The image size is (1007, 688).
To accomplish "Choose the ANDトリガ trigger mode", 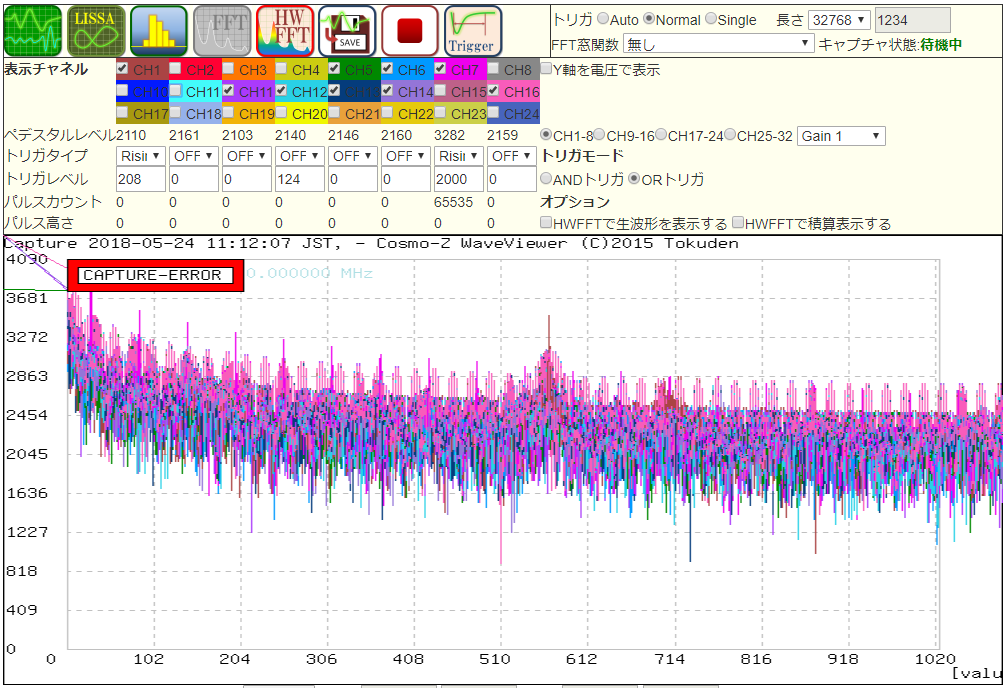I will click(x=546, y=179).
